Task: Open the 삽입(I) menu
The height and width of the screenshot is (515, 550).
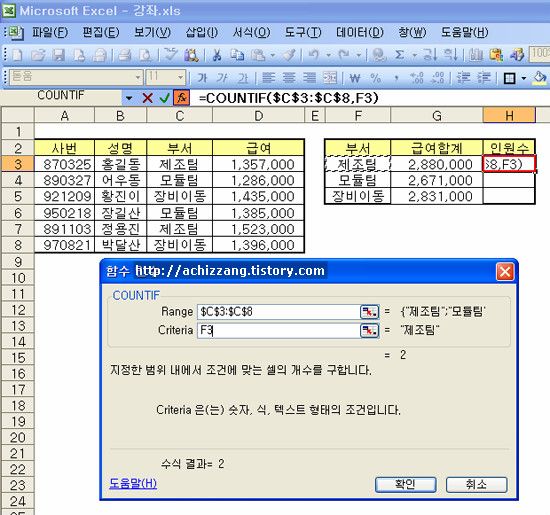Action: [x=202, y=32]
